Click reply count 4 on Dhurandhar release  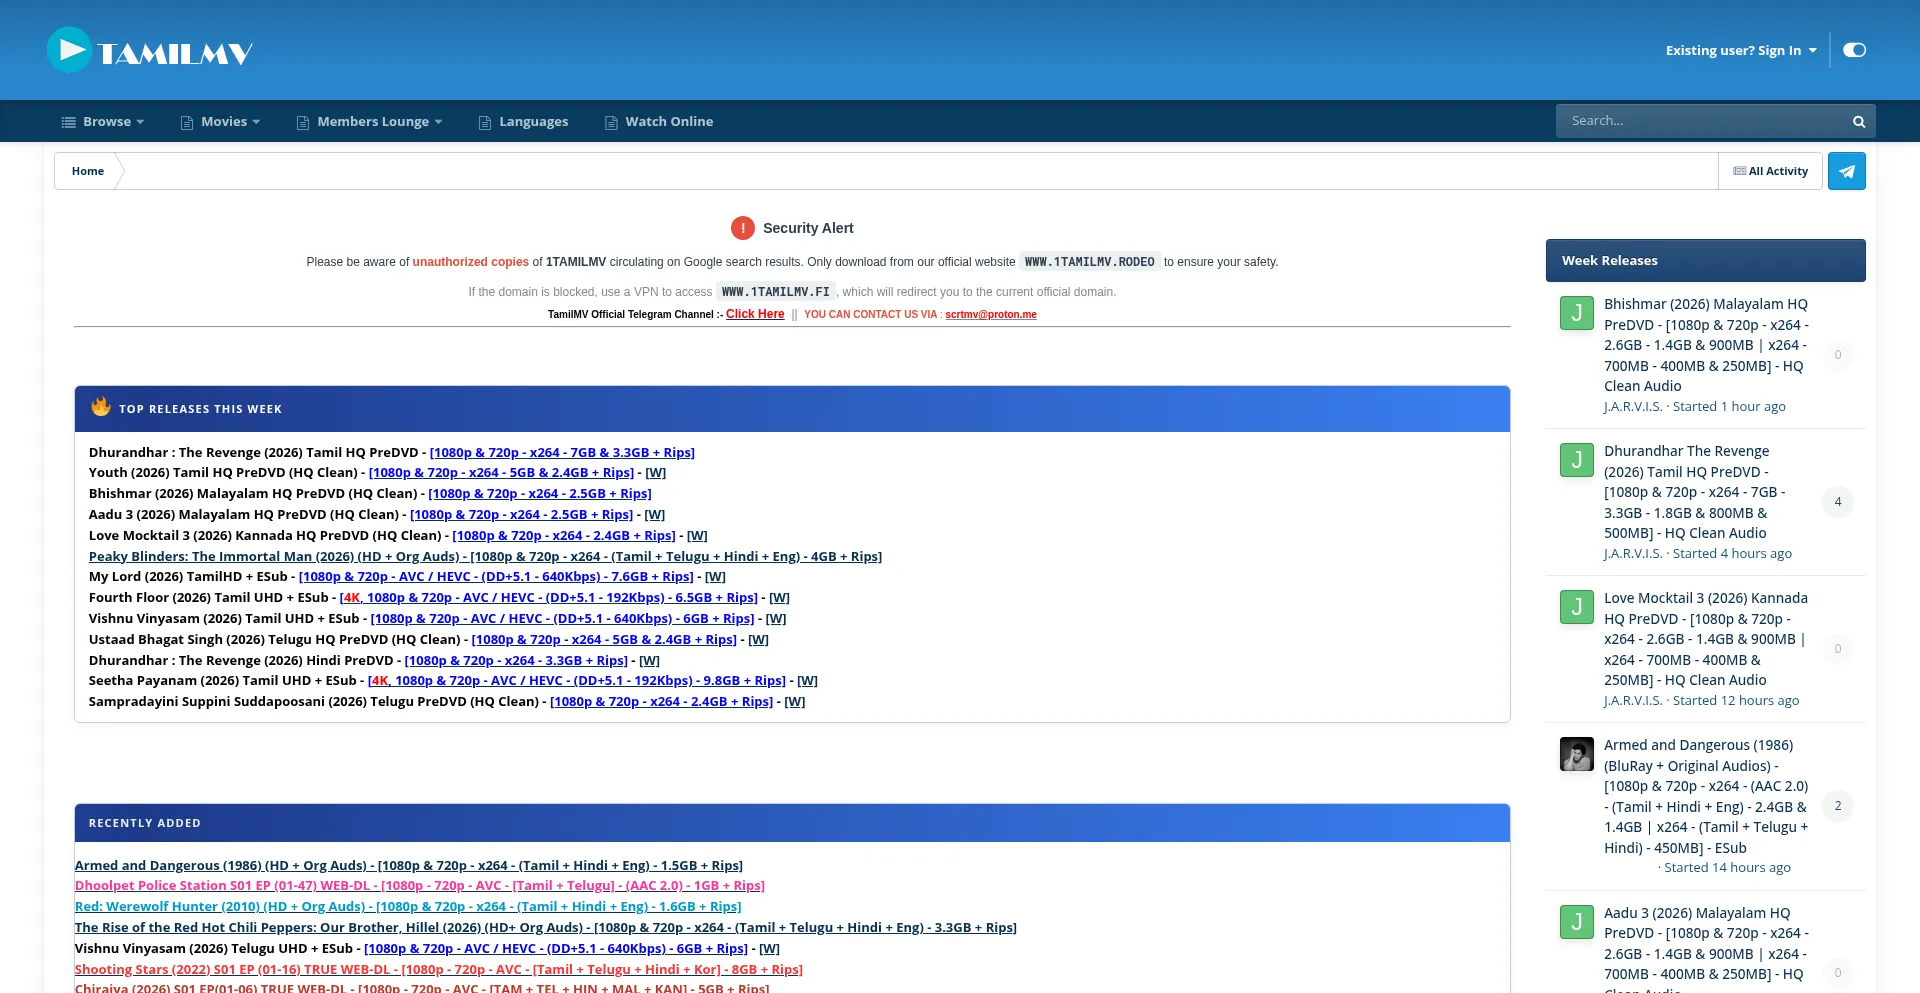tap(1838, 502)
